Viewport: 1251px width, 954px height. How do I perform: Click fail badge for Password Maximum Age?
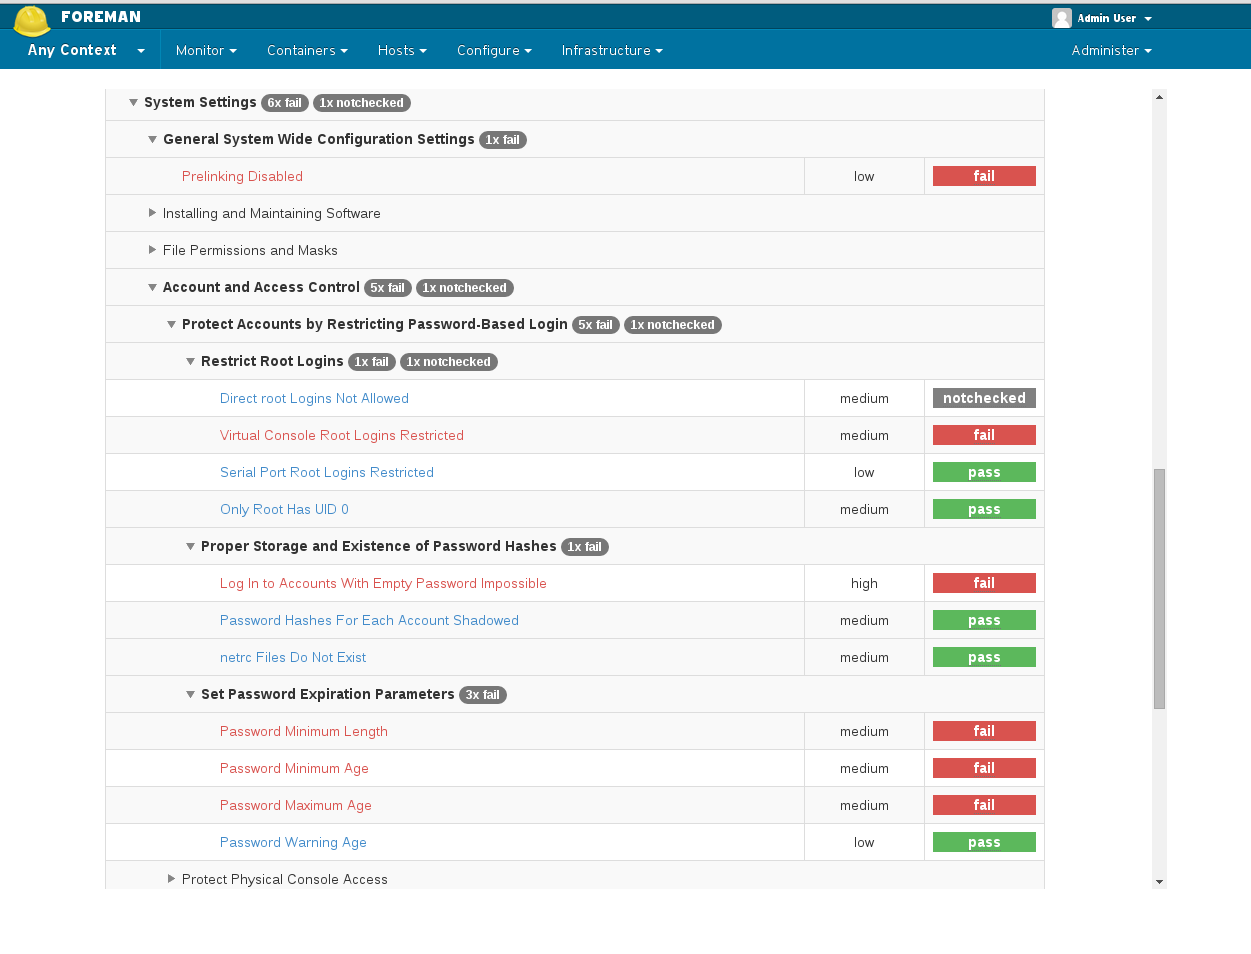point(984,805)
